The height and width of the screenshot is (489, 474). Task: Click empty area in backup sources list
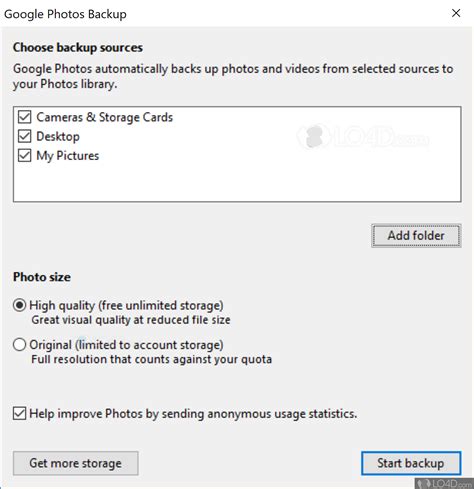coord(237,182)
